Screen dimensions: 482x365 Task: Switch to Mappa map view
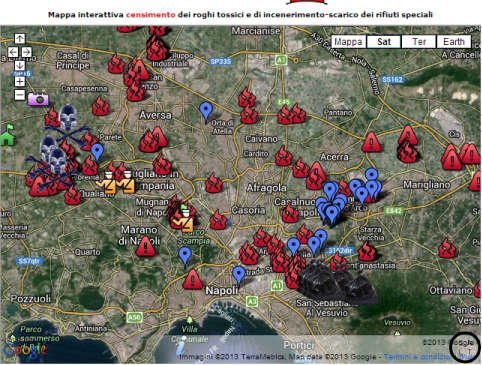(349, 42)
